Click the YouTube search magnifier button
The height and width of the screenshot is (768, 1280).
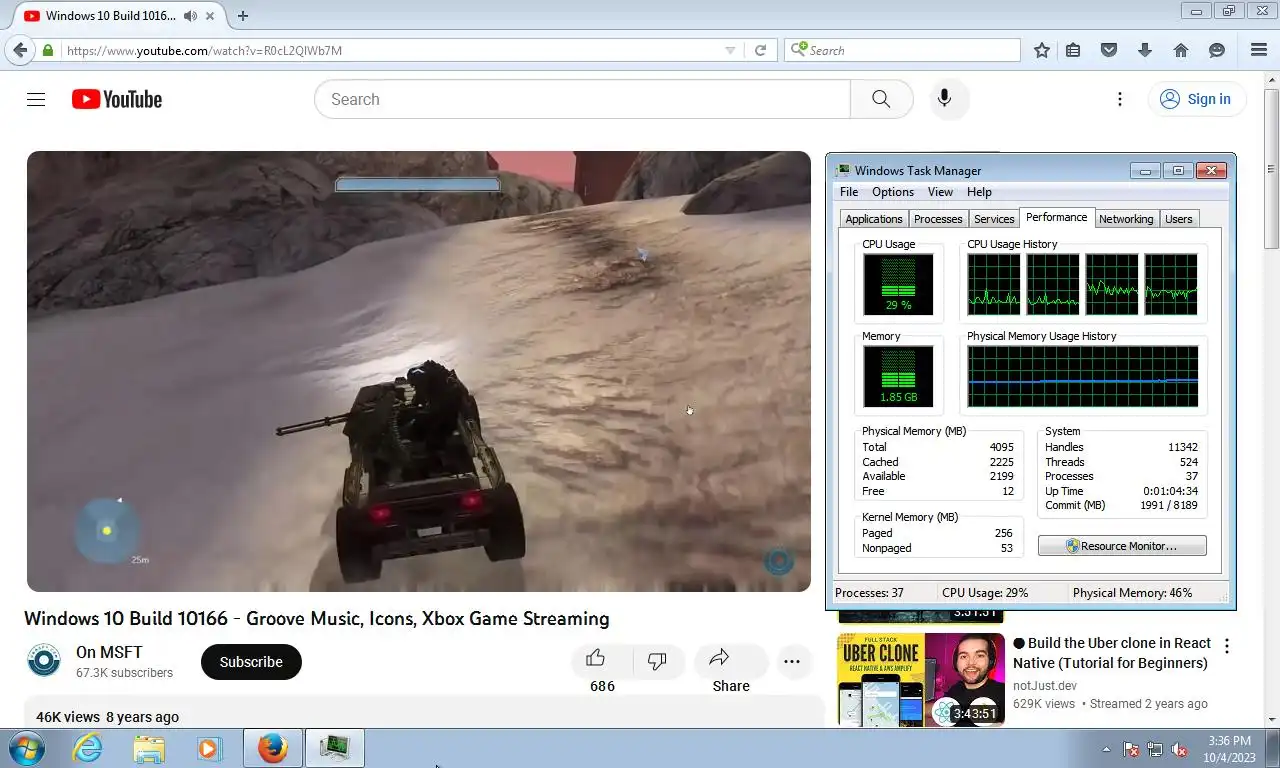coord(881,99)
